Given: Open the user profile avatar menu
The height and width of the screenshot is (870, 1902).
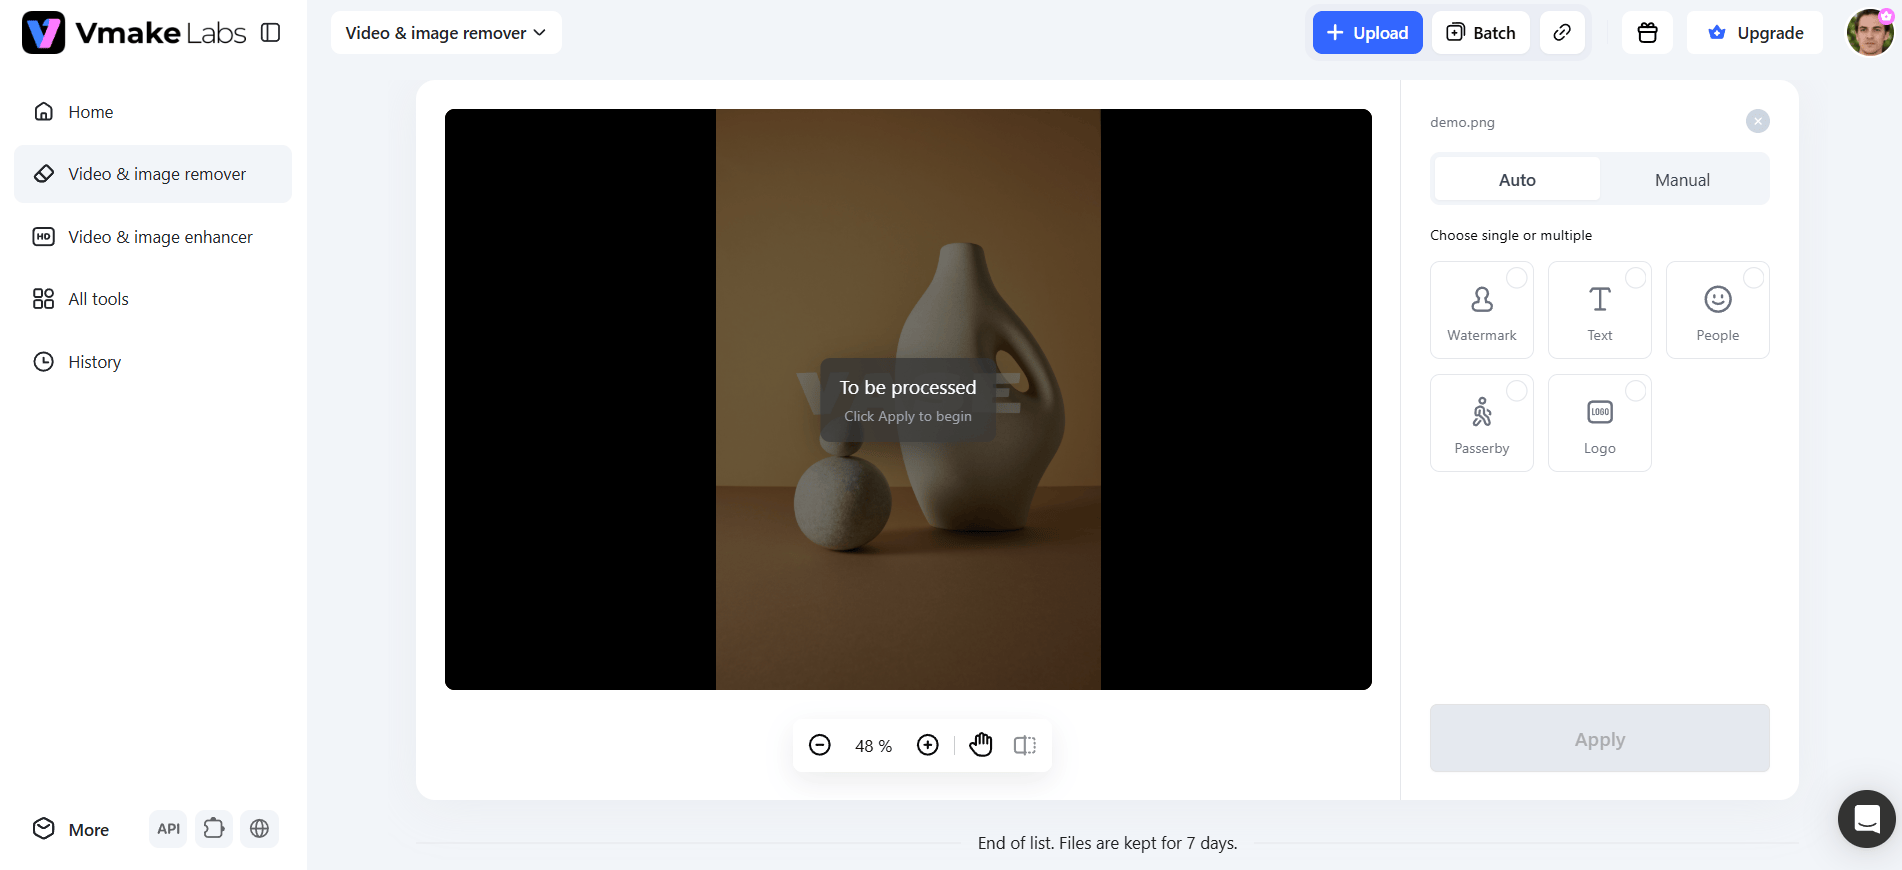Looking at the screenshot, I should tap(1870, 33).
